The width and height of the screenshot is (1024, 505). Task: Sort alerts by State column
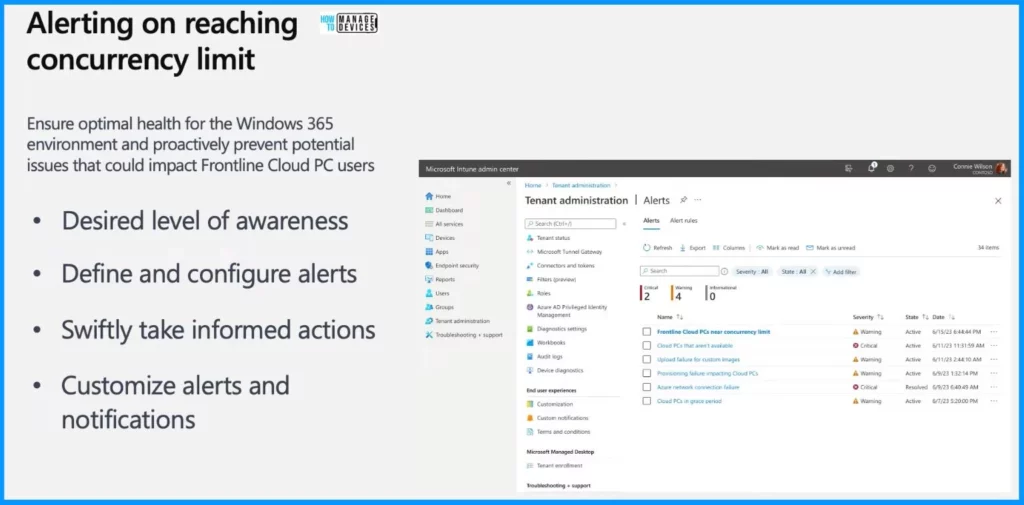click(x=917, y=317)
